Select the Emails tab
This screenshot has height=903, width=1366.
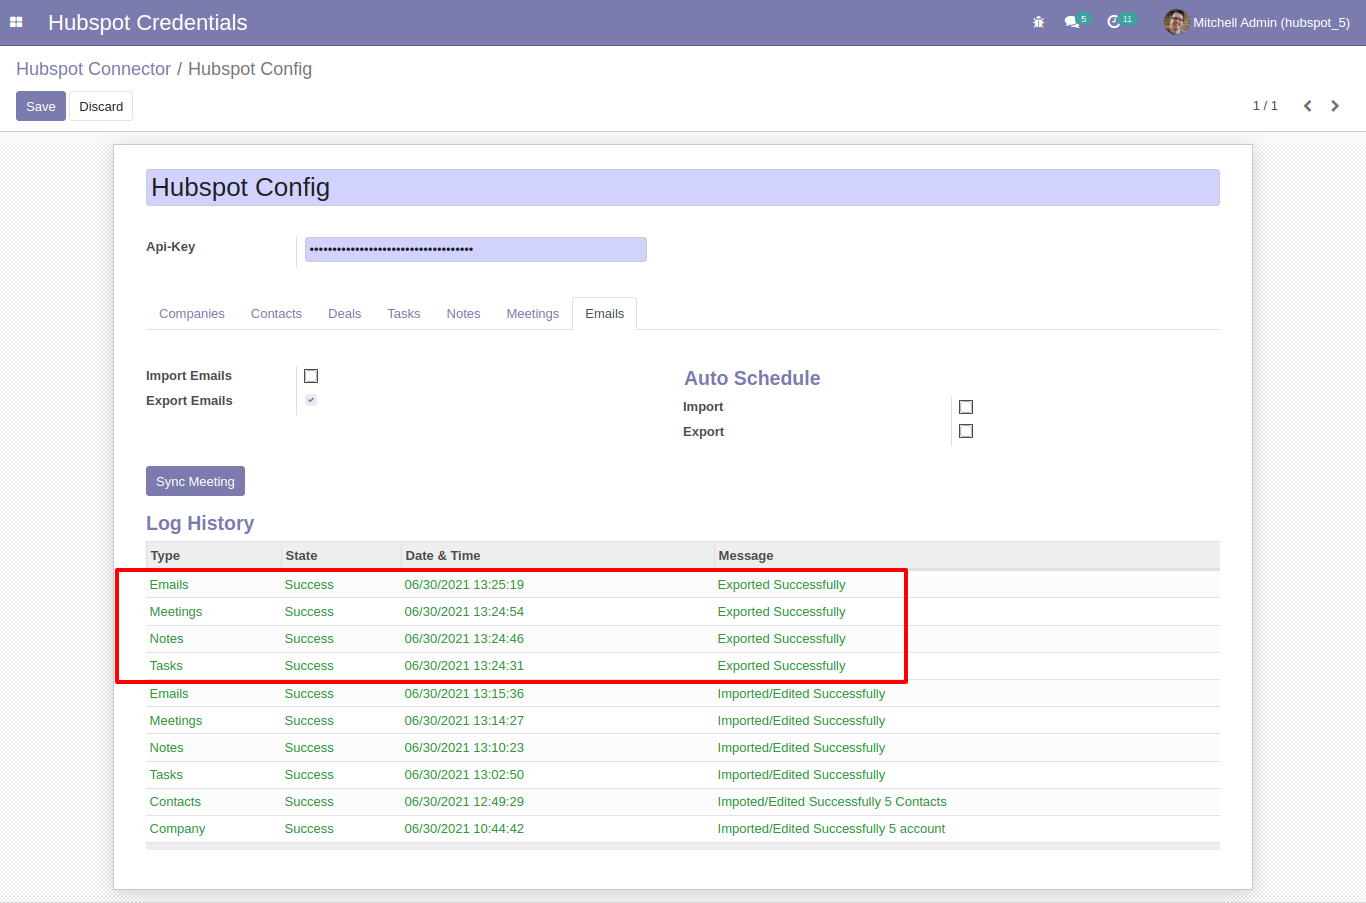(605, 314)
